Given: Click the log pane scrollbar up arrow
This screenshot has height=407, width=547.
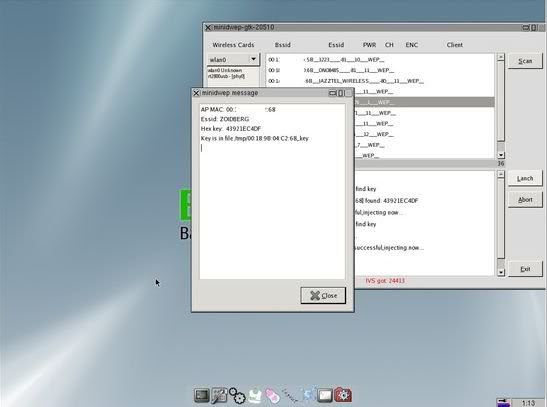Looking at the screenshot, I should point(501,174).
